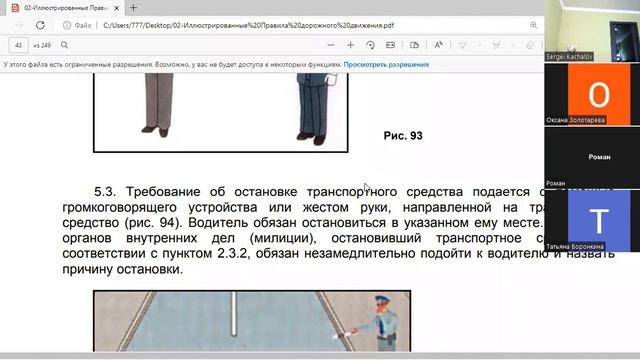
Task: Click the words "причину остановки."
Action: (x=123, y=269)
